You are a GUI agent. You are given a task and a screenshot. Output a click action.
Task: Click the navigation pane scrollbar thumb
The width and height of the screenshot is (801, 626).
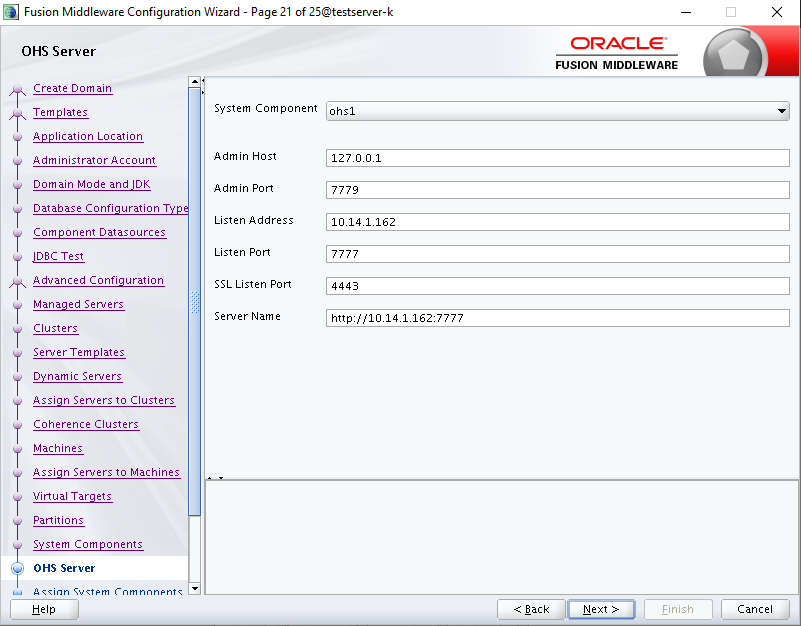coord(195,302)
